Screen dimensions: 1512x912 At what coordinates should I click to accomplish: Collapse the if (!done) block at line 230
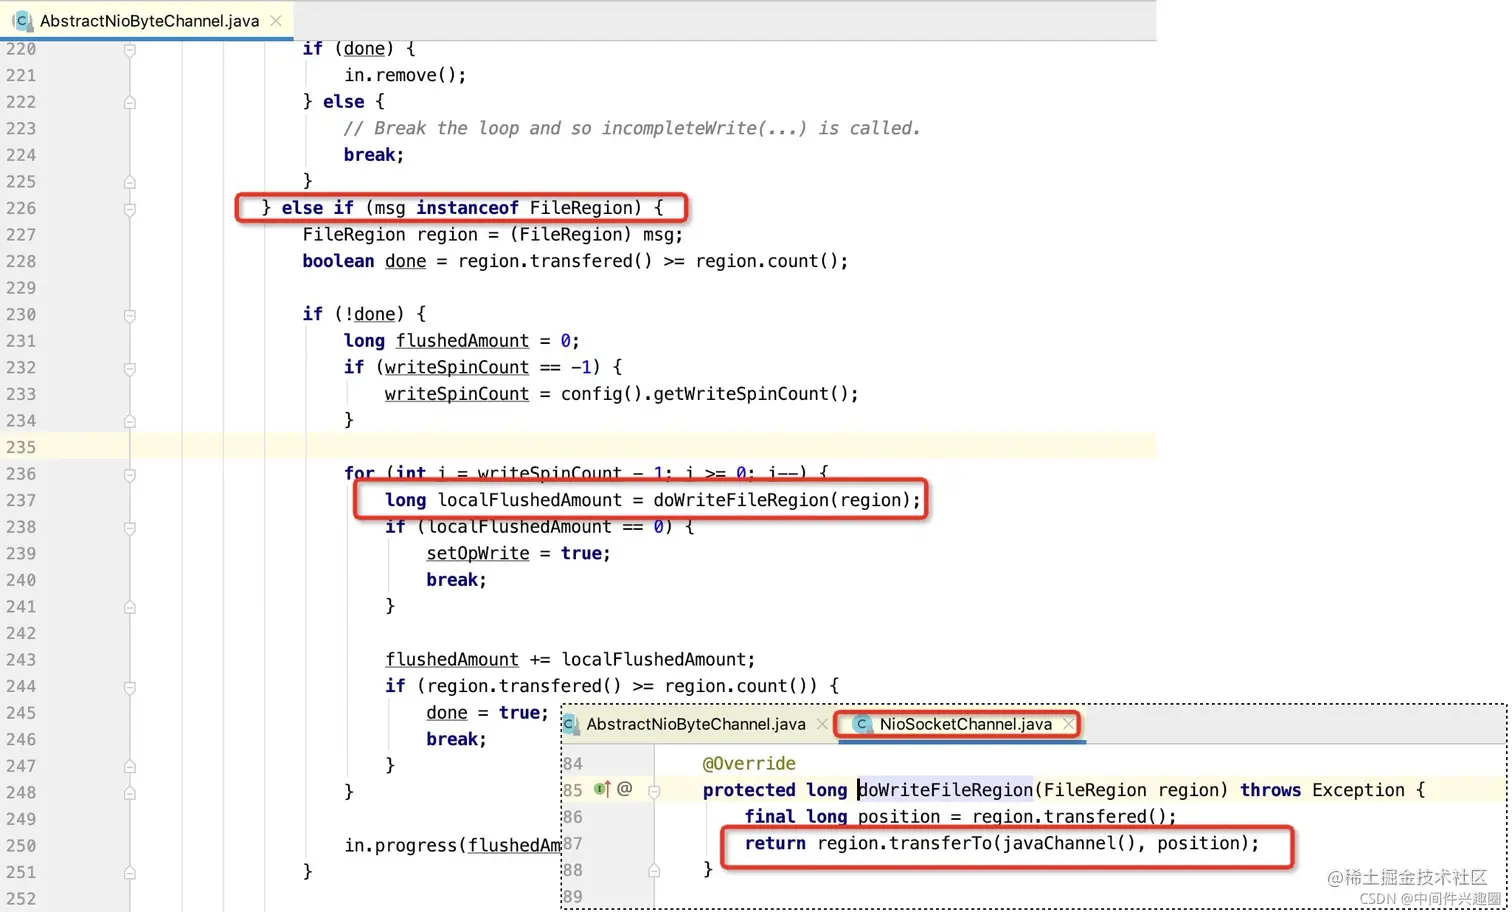coord(130,315)
